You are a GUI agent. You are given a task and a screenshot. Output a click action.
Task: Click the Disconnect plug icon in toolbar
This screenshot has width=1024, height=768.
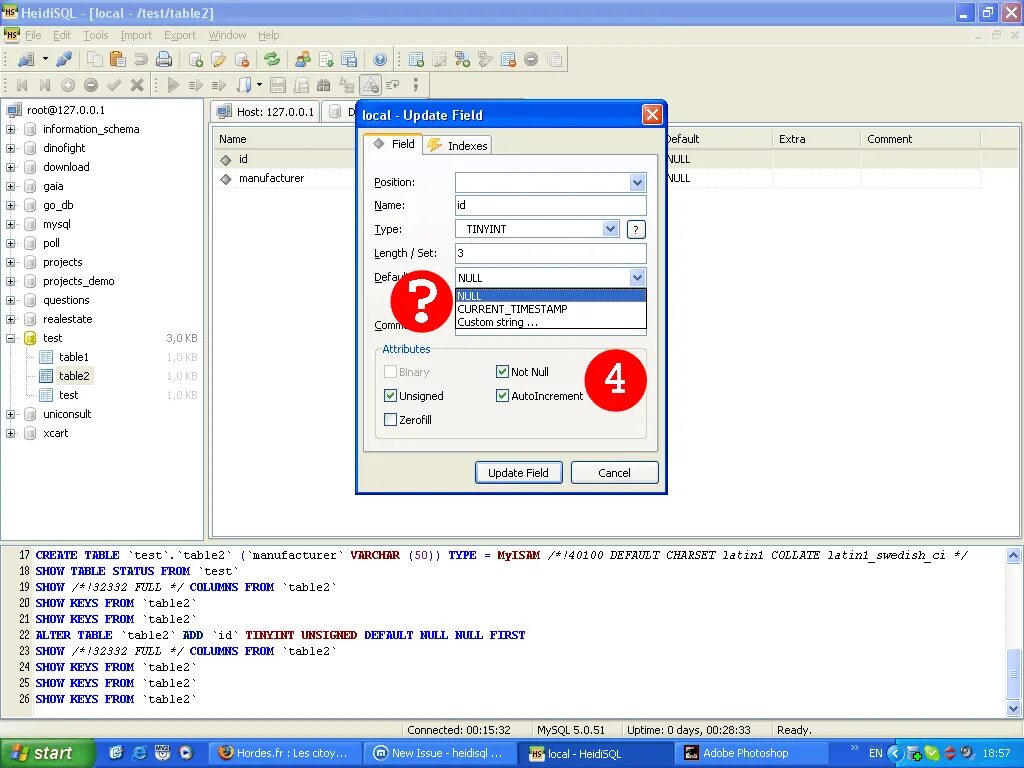tap(64, 59)
